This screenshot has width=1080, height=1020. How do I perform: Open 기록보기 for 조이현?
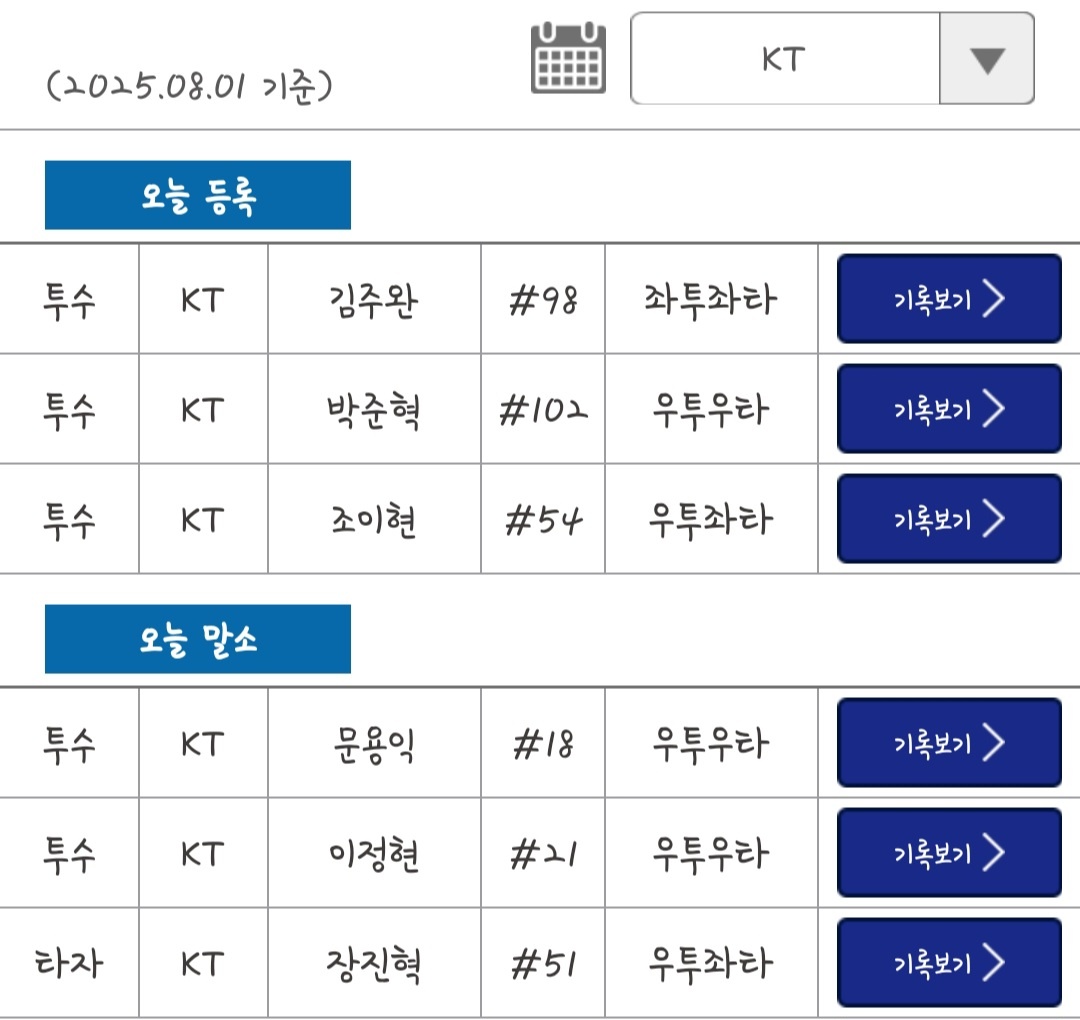948,519
